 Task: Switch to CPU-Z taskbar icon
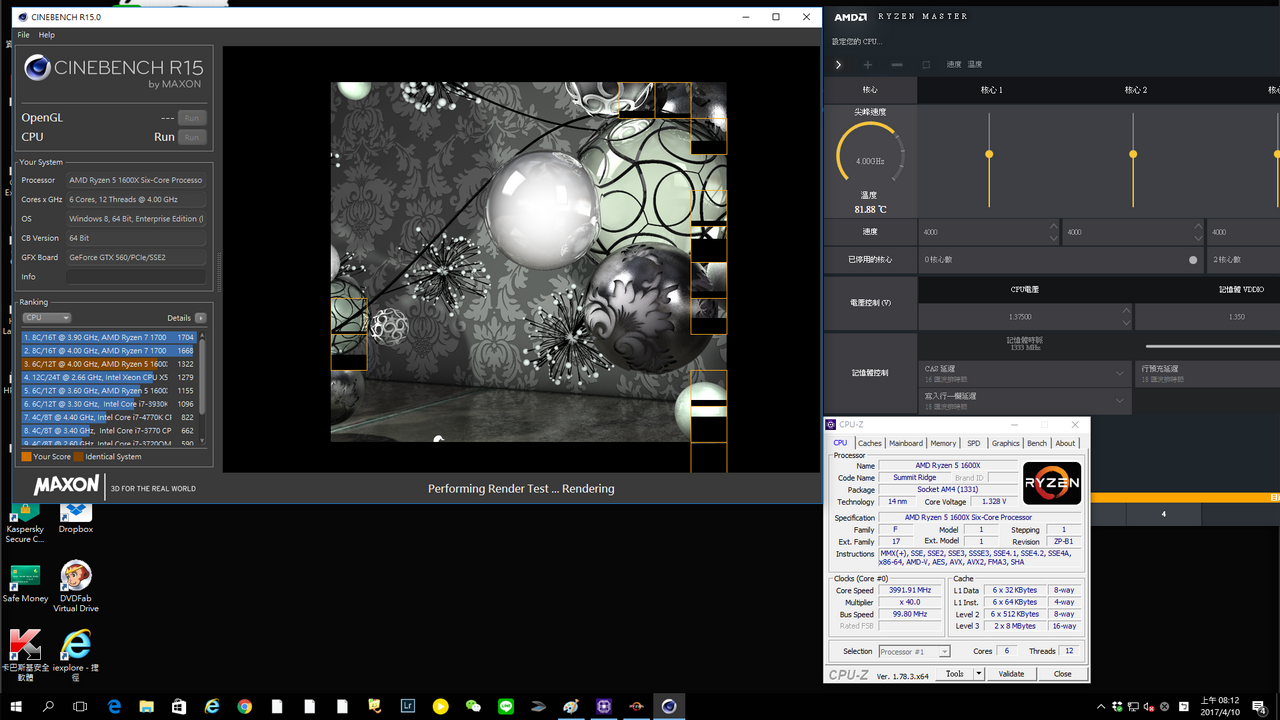tap(604, 706)
